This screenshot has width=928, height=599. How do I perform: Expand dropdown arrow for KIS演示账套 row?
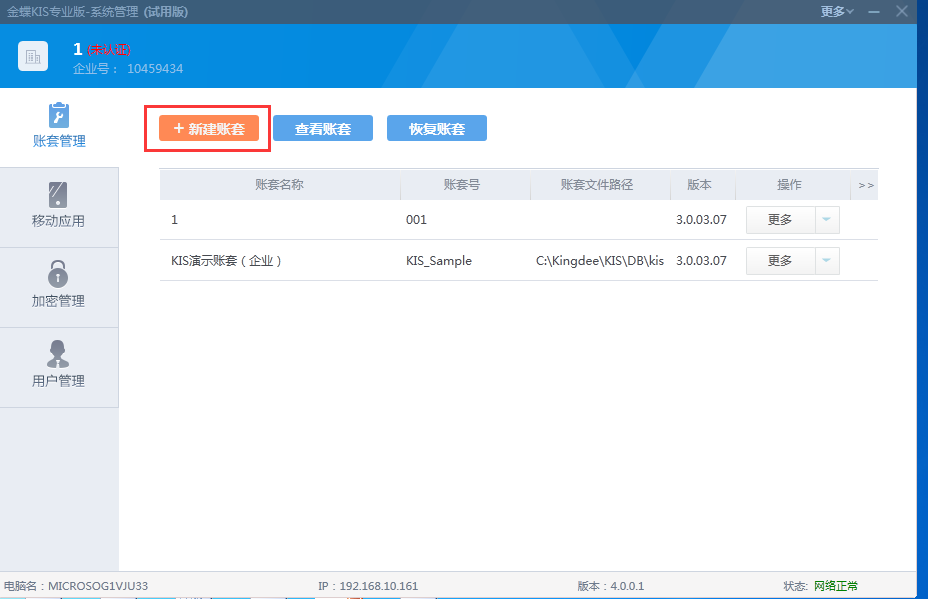[827, 261]
